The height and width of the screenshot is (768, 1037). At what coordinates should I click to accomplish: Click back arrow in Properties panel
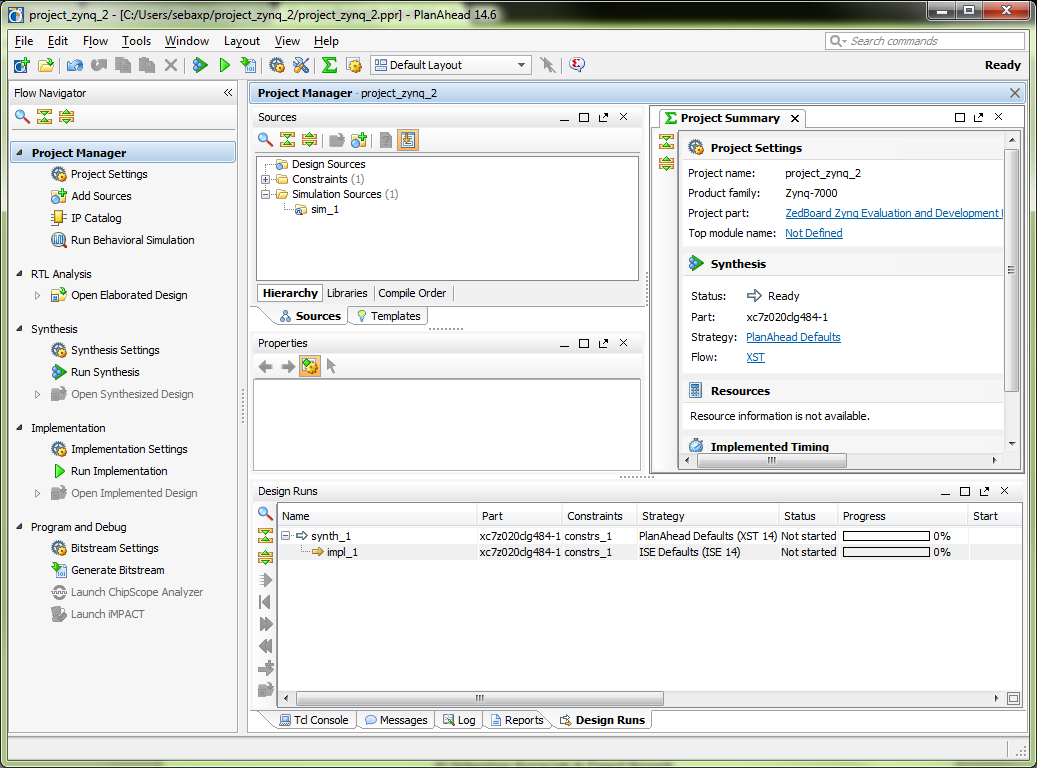[x=265, y=366]
